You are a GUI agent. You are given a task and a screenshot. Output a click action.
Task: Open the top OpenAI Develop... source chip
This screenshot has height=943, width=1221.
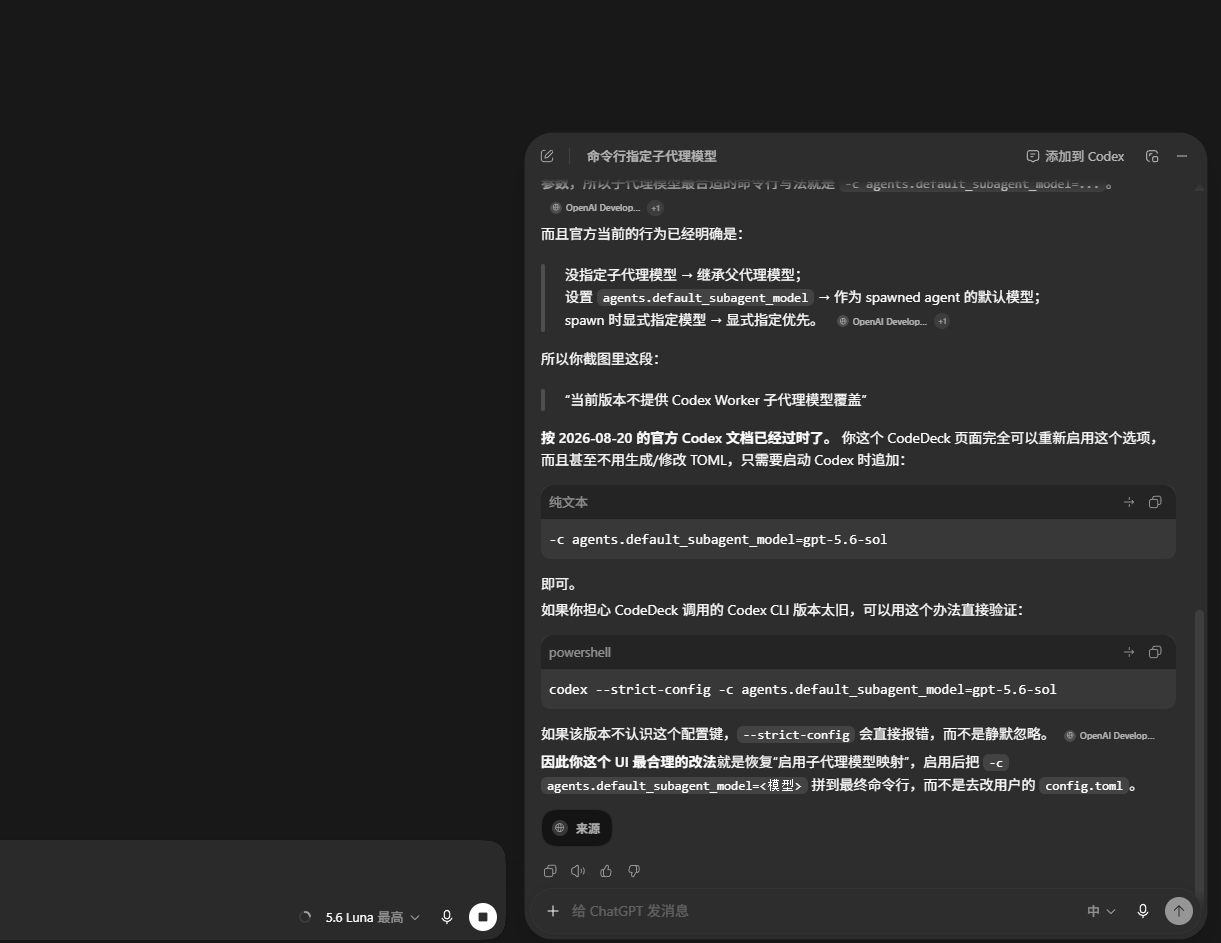[x=594, y=208]
